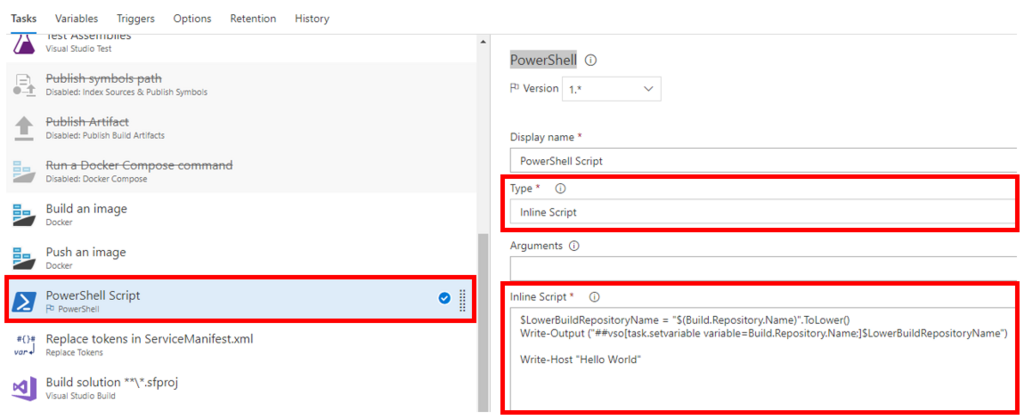Click the PowerShell heading text
The height and width of the screenshot is (420, 1024).
(543, 60)
